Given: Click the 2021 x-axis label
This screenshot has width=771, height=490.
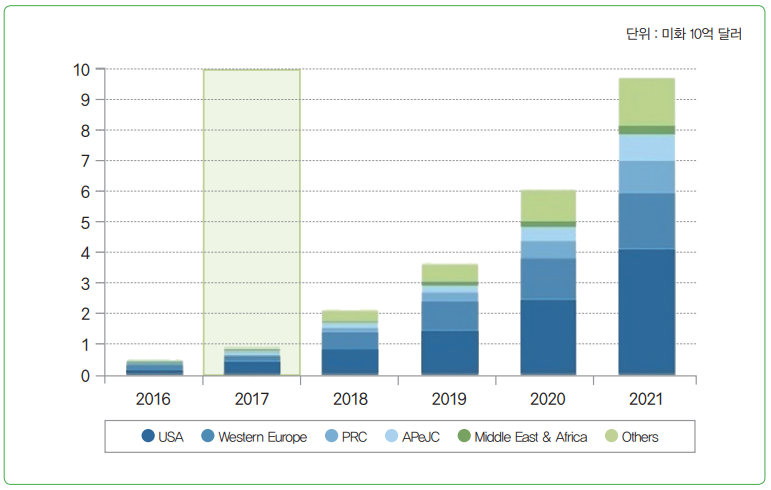Looking at the screenshot, I should (646, 399).
